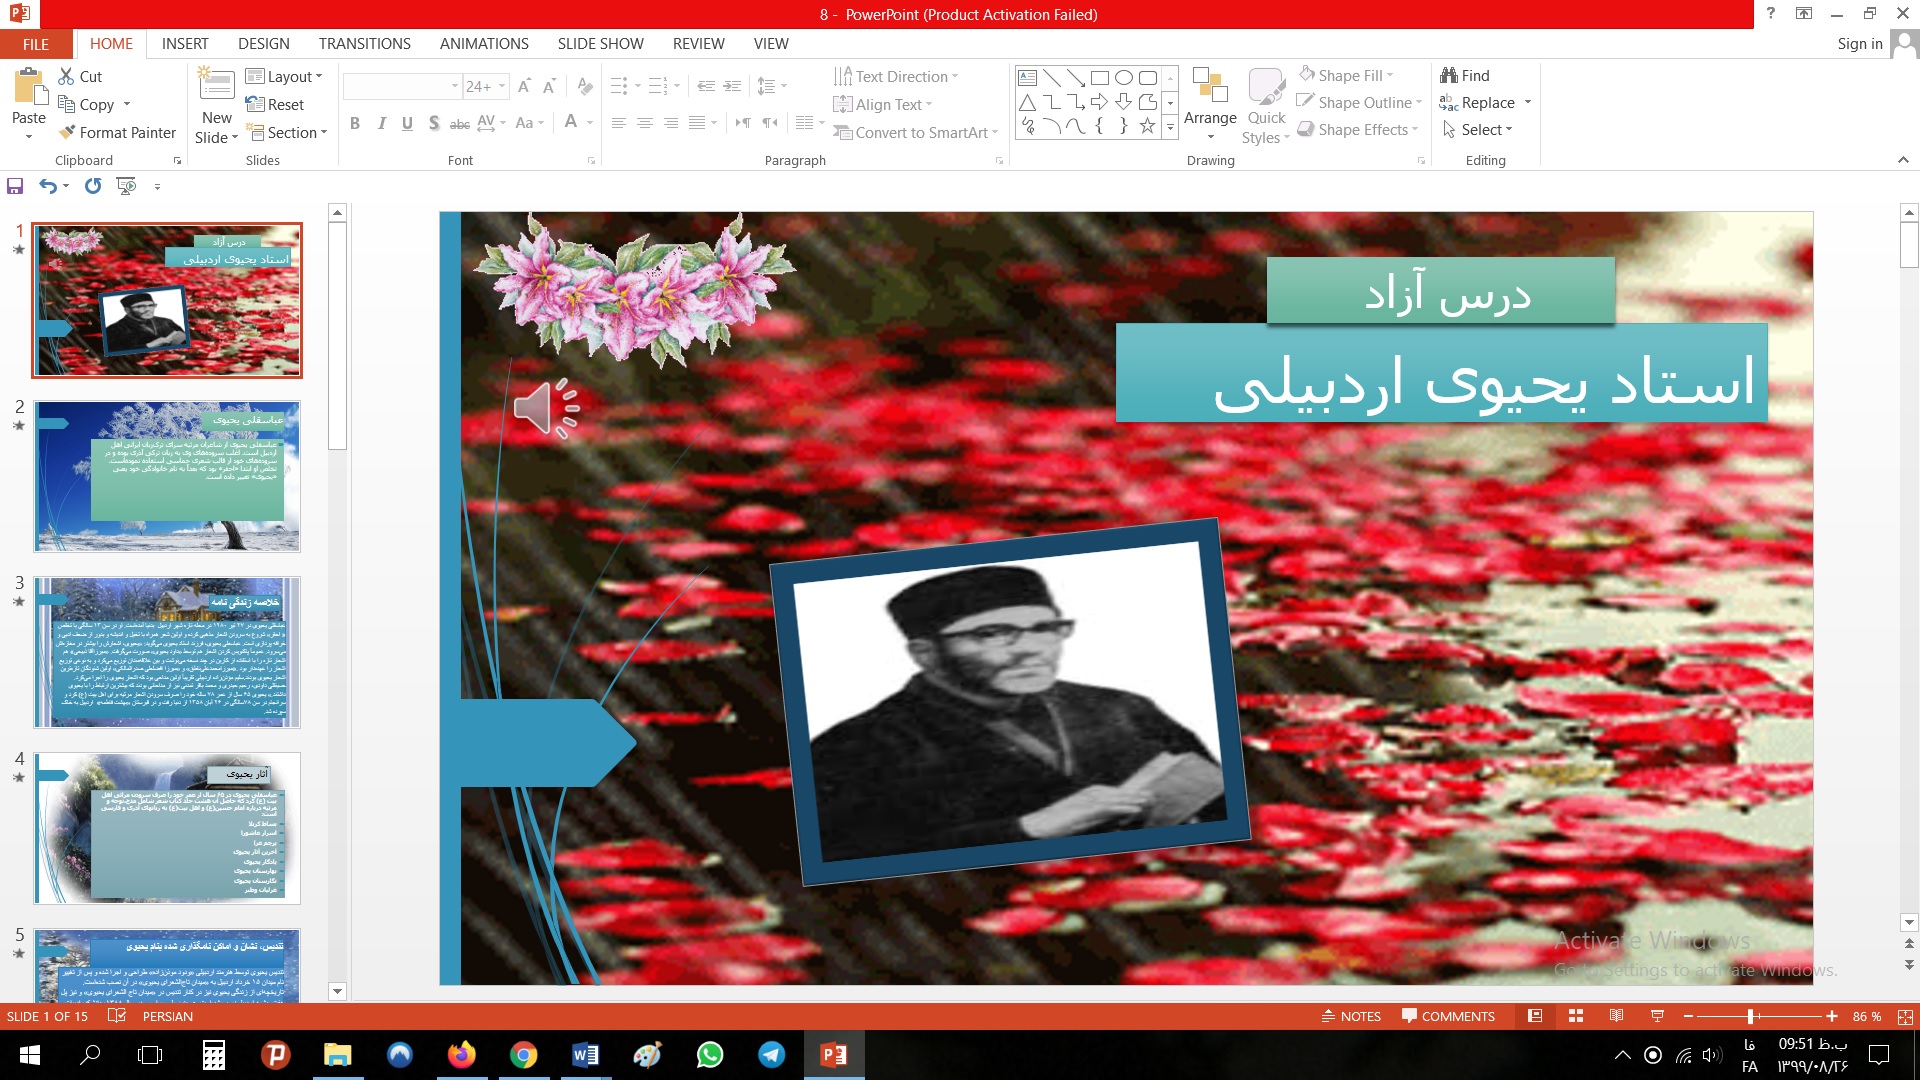The image size is (1920, 1080).
Task: Click Sign in link
Action: (x=1859, y=44)
